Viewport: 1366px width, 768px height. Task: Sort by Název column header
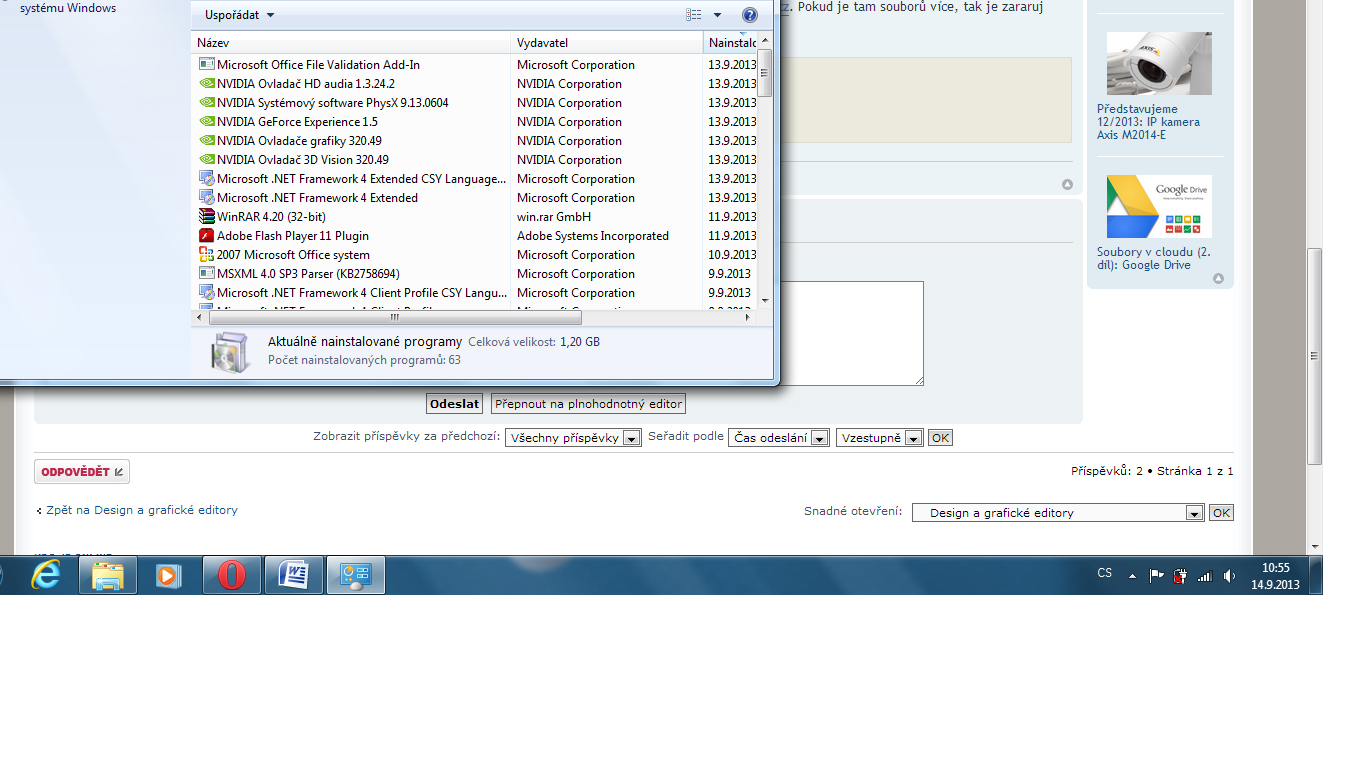pos(351,43)
